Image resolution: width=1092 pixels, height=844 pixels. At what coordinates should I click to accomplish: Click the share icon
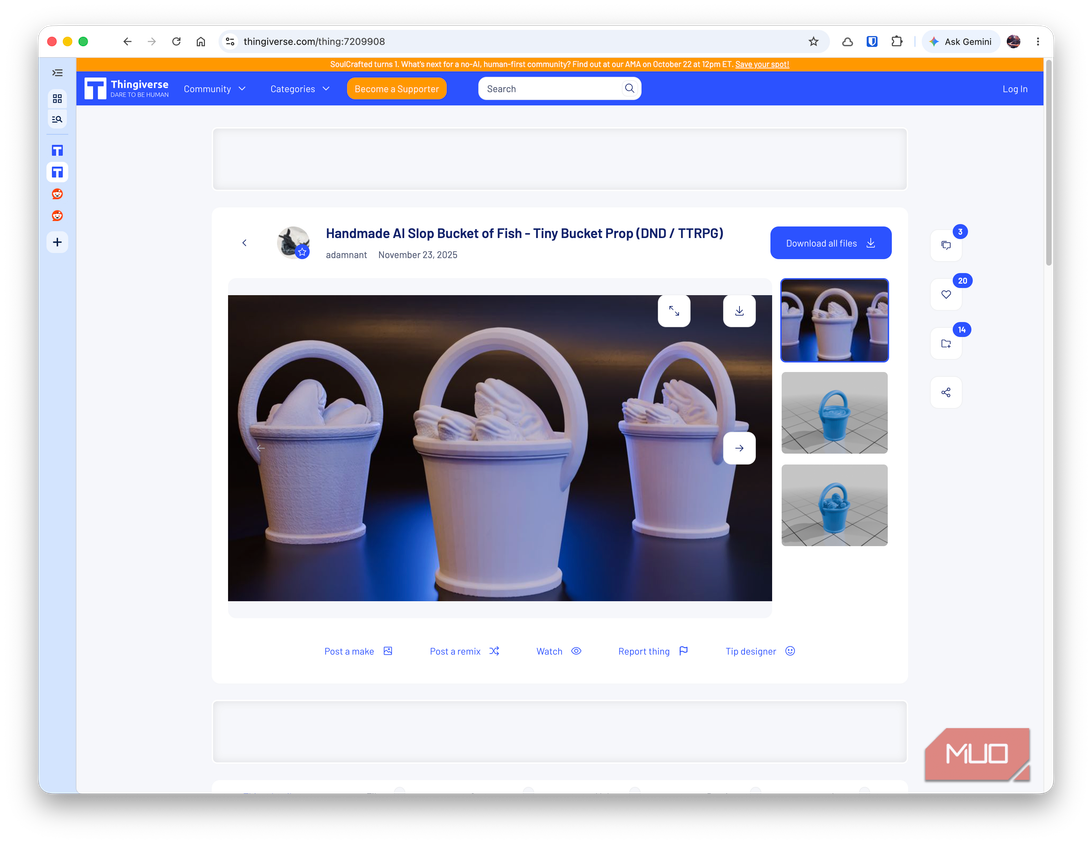point(946,393)
